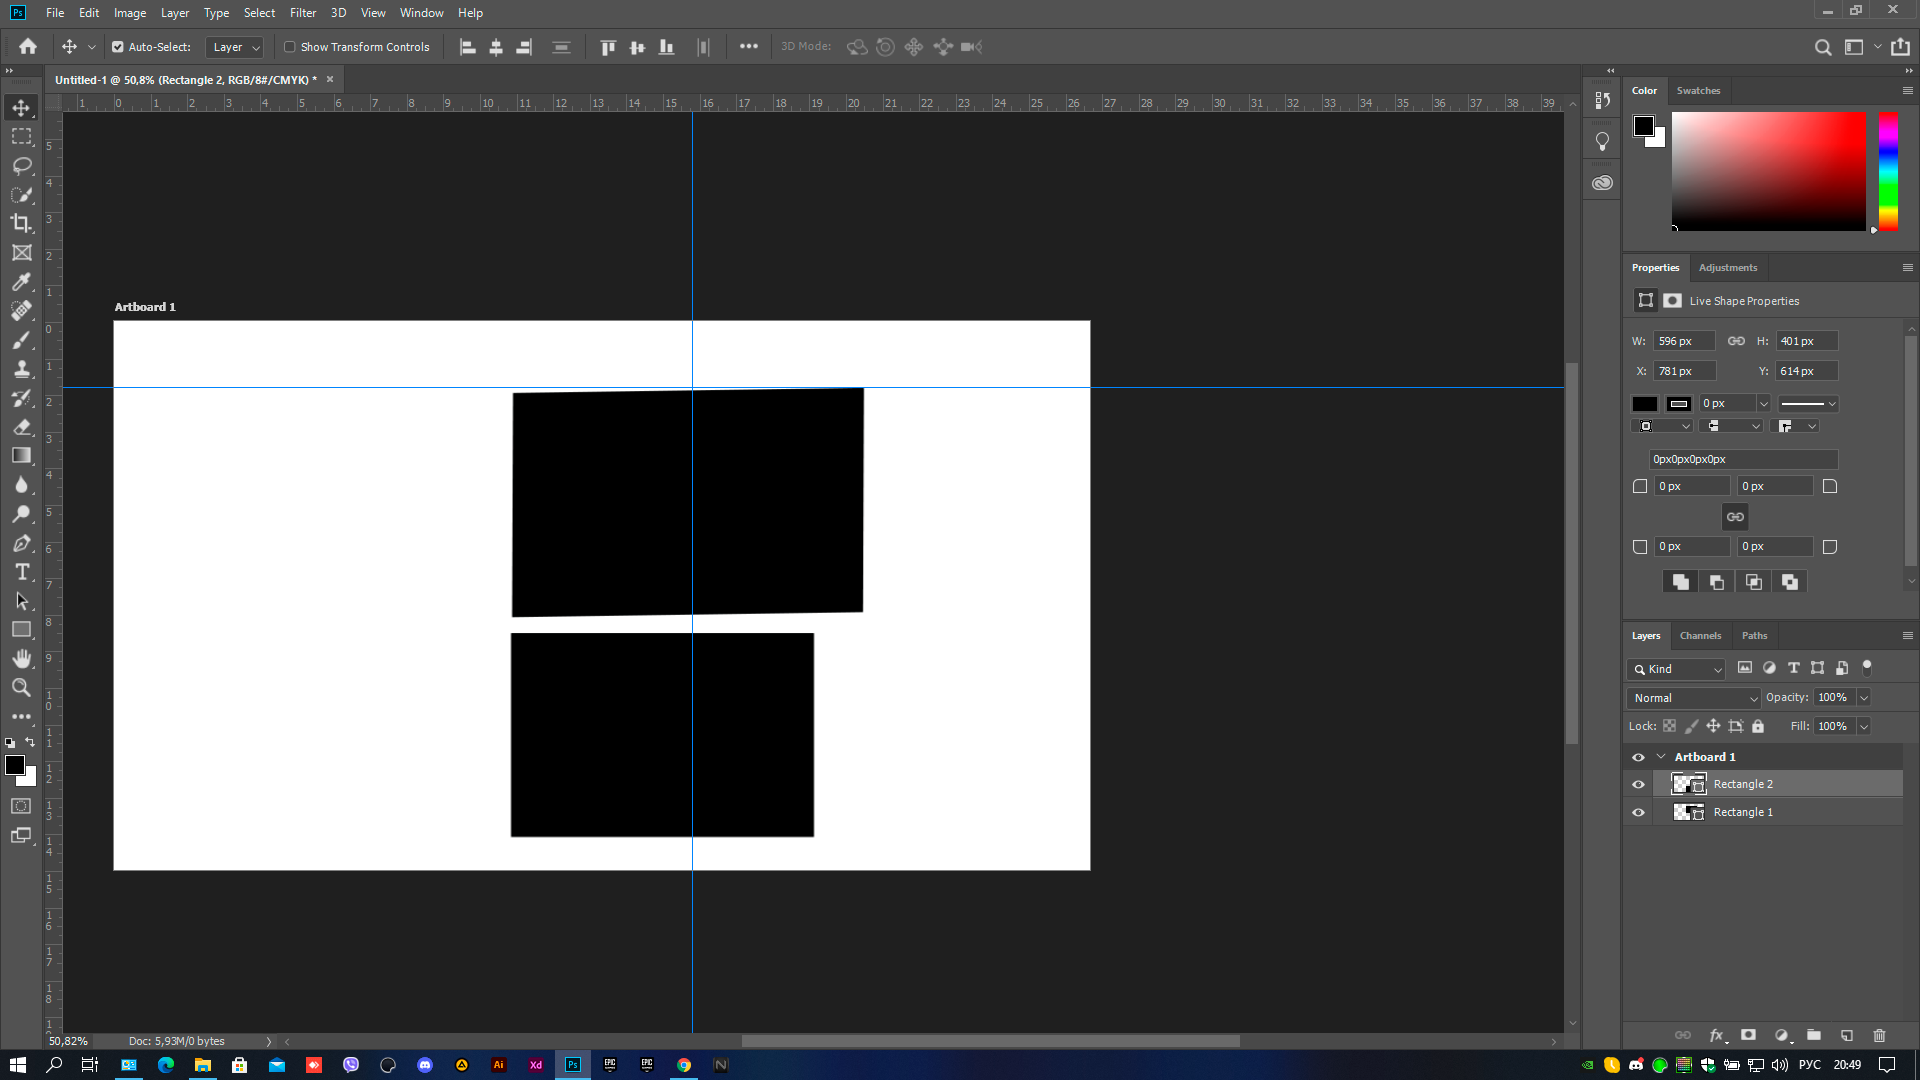Select the Lasso tool
The image size is (1920, 1080).
click(21, 166)
